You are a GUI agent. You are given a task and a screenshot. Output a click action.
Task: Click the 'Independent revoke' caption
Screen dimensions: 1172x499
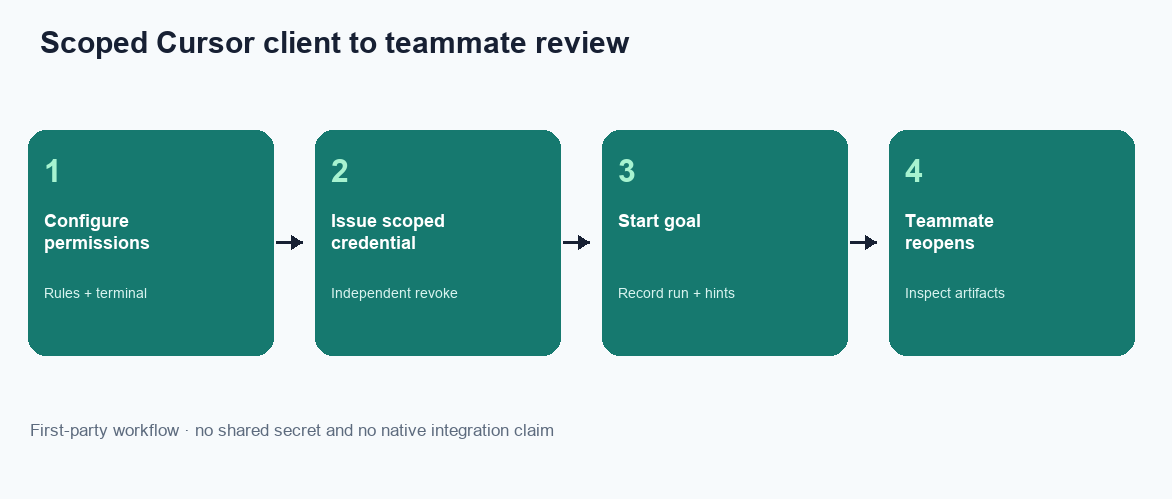(x=394, y=294)
